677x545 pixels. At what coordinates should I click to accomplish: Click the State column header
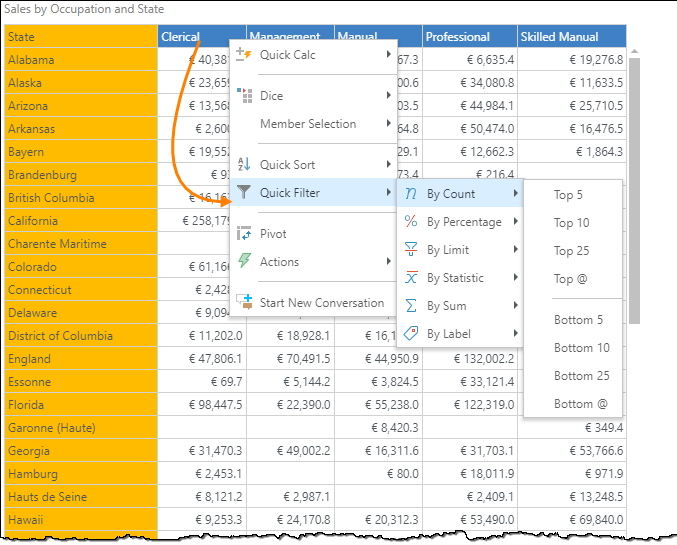point(81,37)
